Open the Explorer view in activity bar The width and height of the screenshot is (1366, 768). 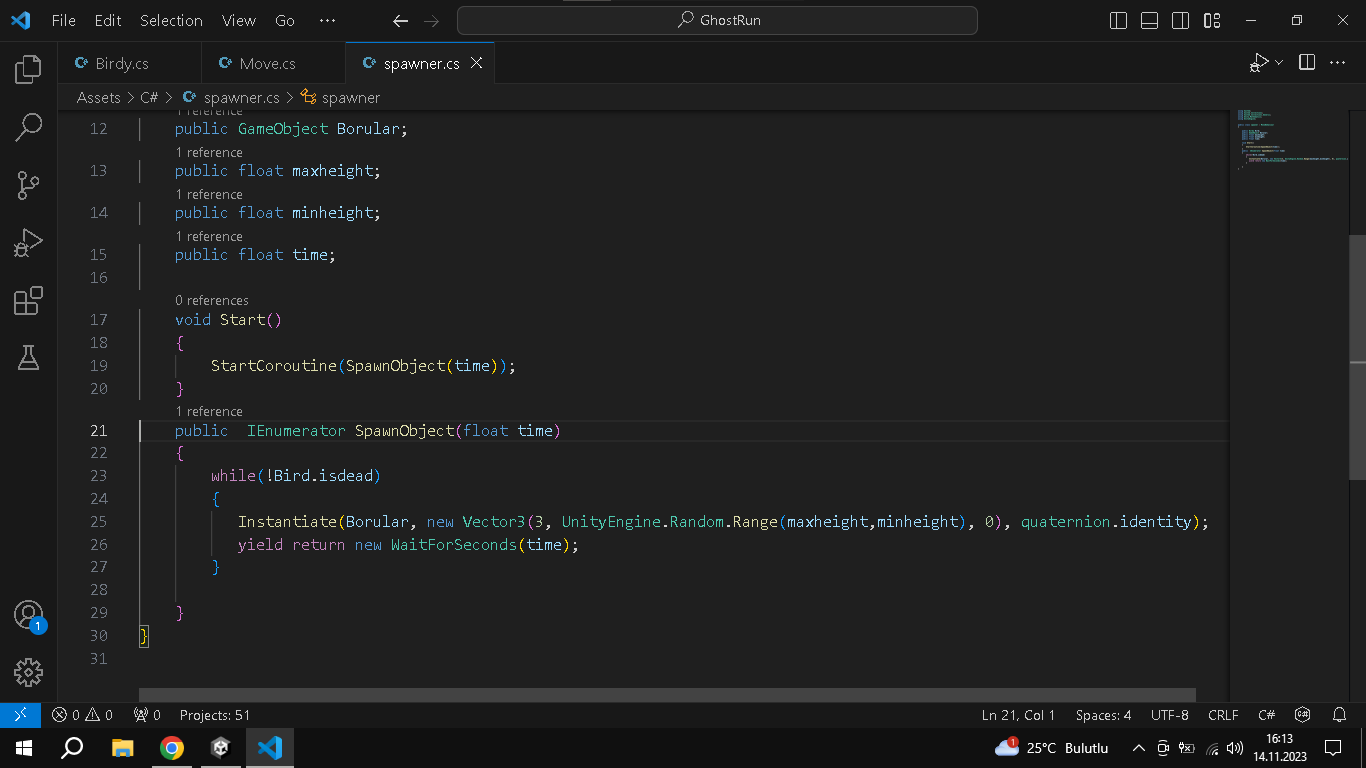(x=28, y=69)
